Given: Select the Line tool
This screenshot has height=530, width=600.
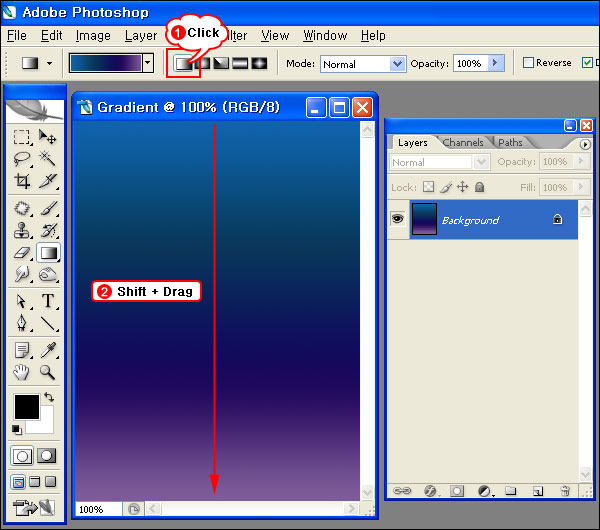Looking at the screenshot, I should pyautogui.click(x=48, y=323).
